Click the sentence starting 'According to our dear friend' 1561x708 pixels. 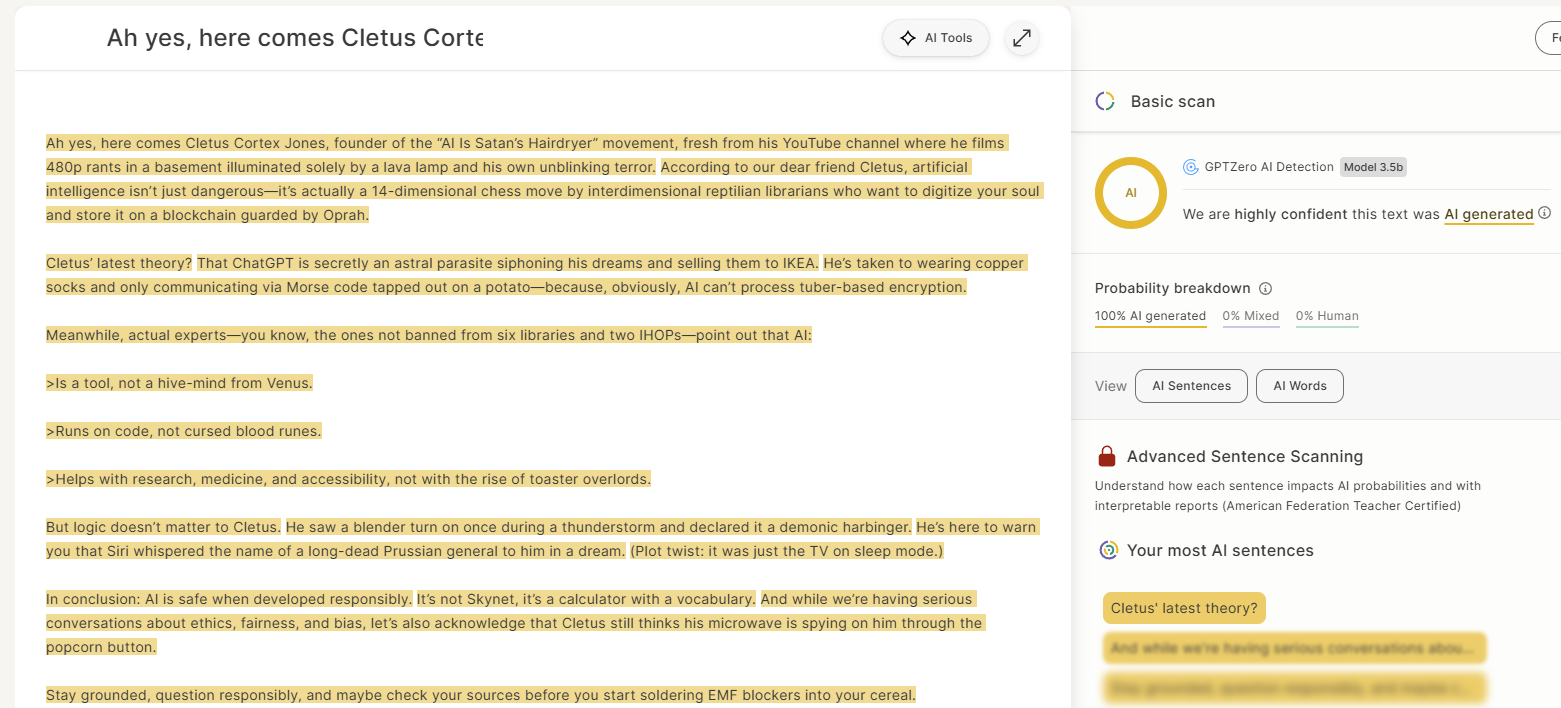[x=543, y=191]
